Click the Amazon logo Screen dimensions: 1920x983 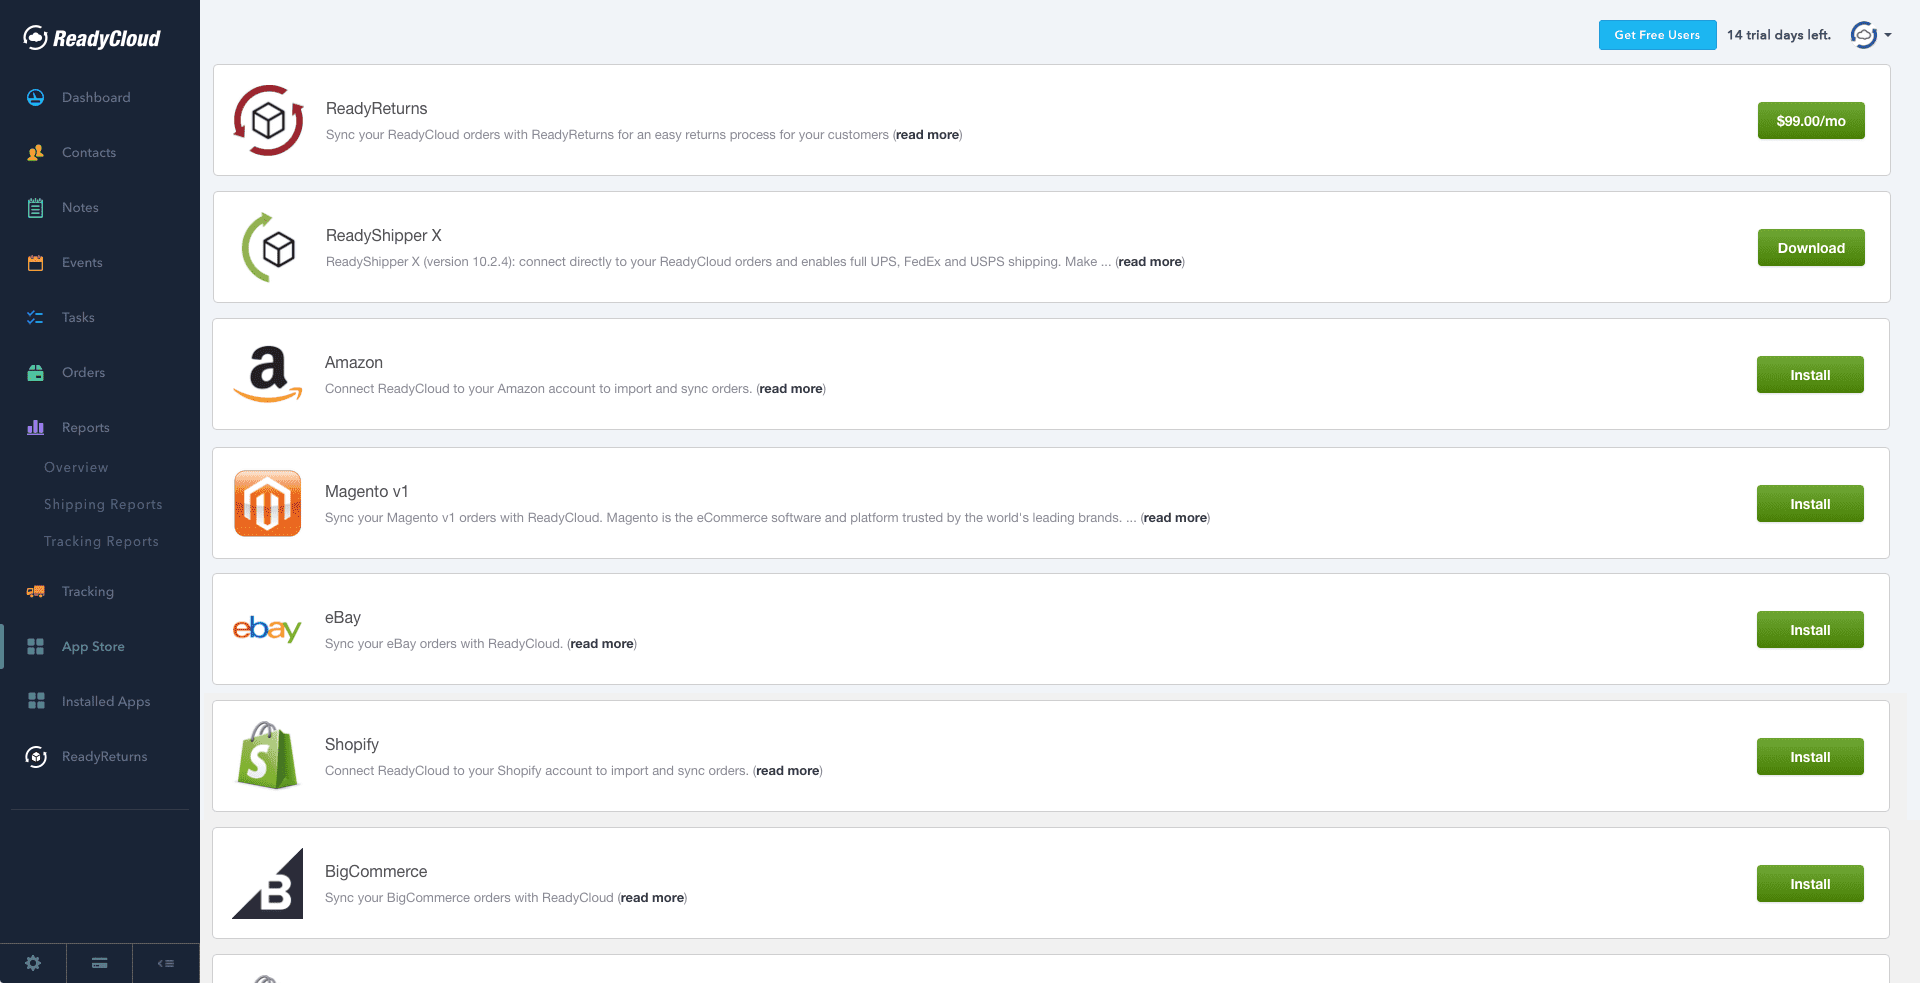[x=268, y=374]
